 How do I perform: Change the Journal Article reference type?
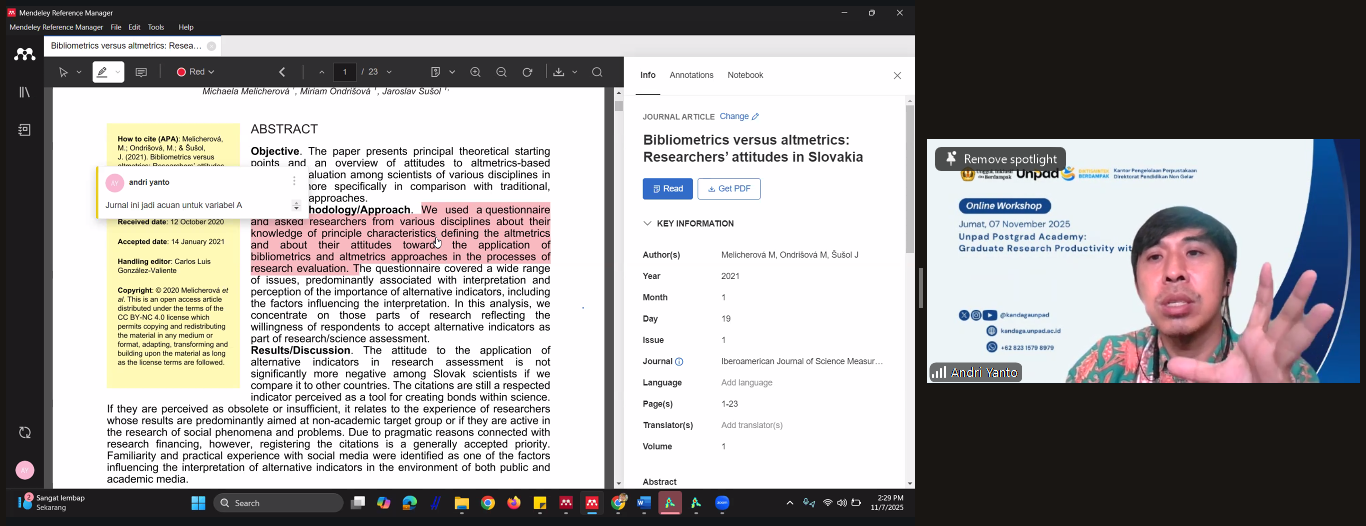(740, 117)
